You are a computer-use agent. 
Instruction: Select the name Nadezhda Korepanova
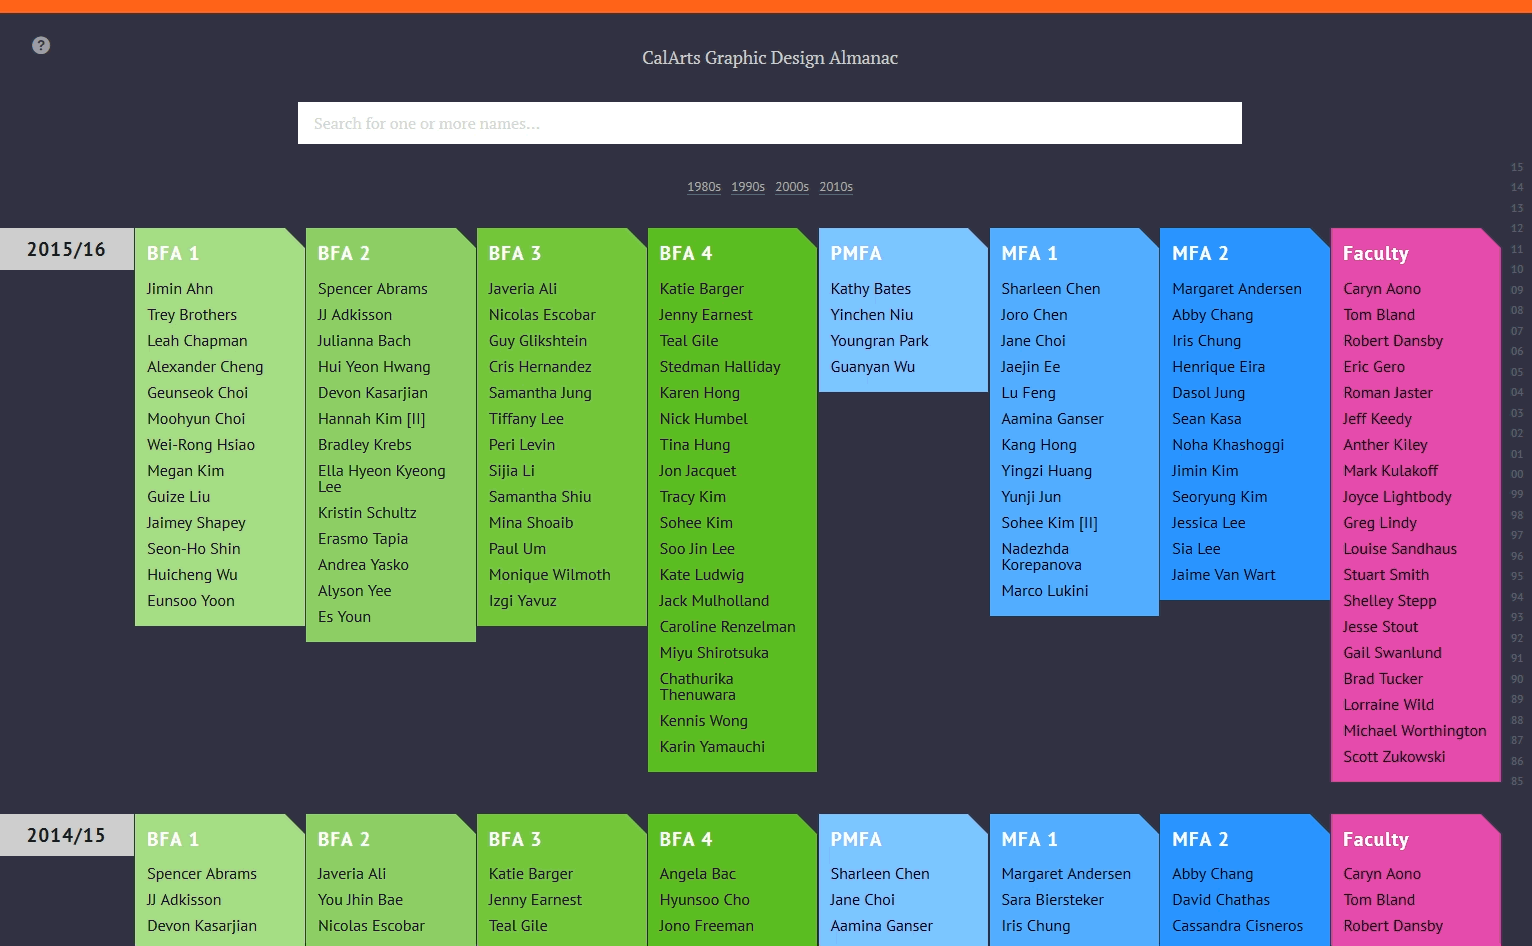(1042, 557)
